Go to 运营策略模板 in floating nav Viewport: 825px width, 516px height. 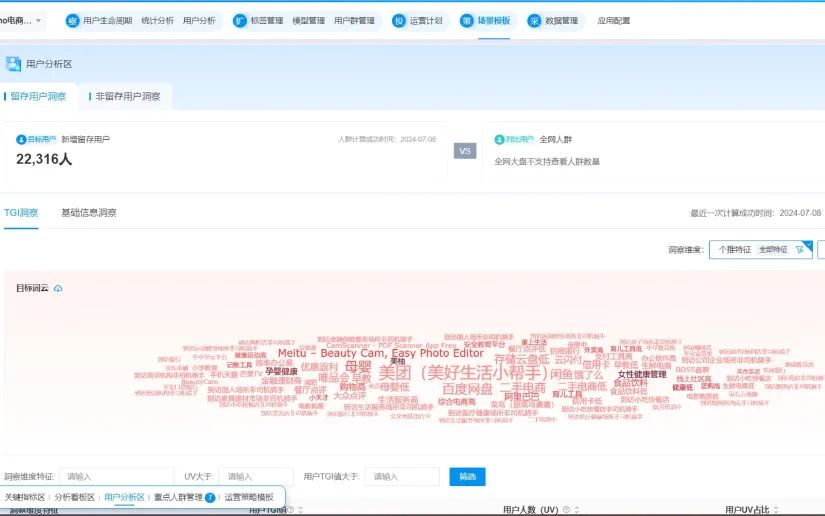pyautogui.click(x=249, y=497)
